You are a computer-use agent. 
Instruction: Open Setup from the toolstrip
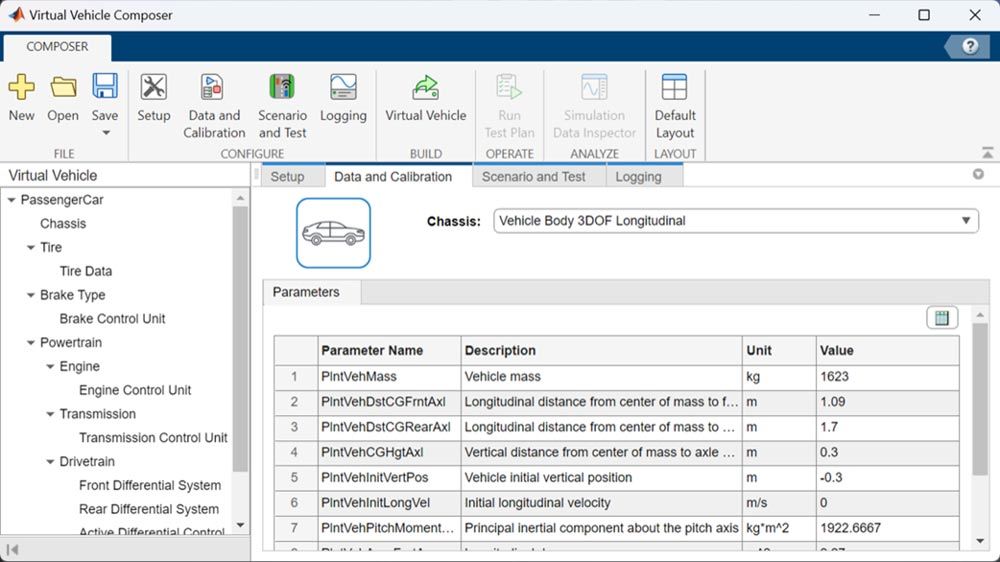(x=154, y=98)
